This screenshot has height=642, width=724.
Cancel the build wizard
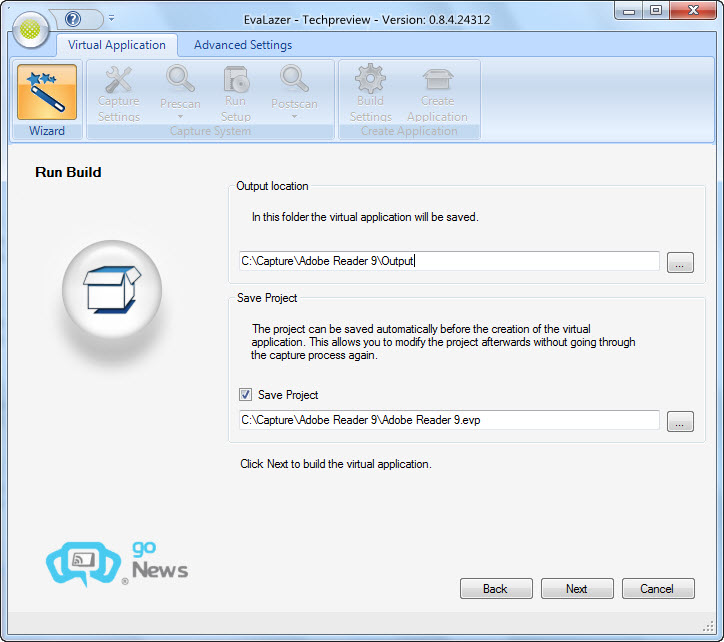658,588
